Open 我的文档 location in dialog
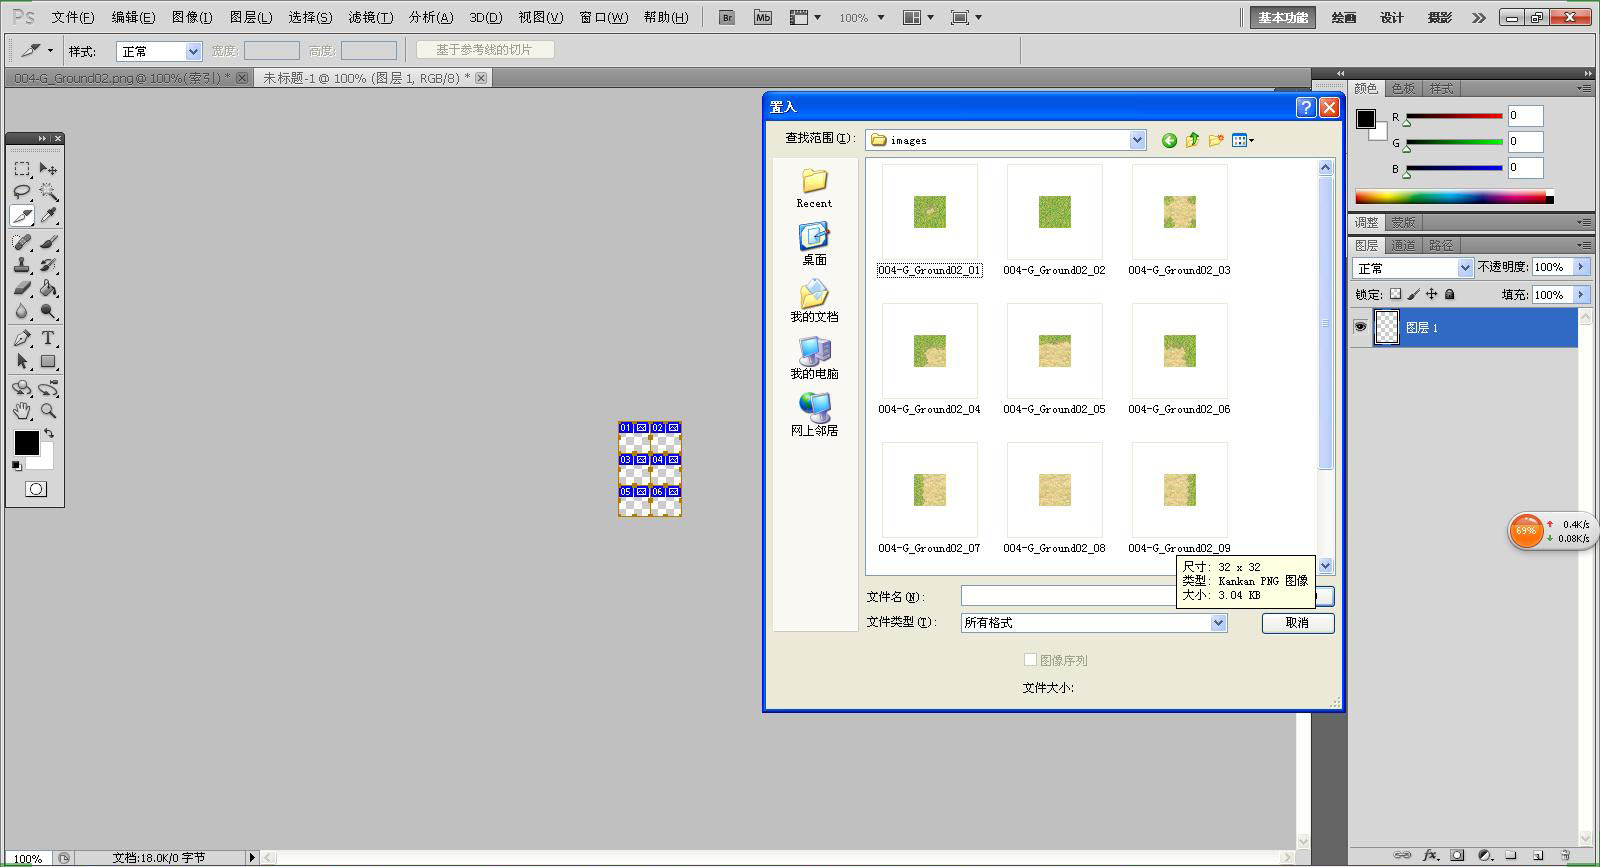Screen dimensions: 1600x867 [814, 301]
